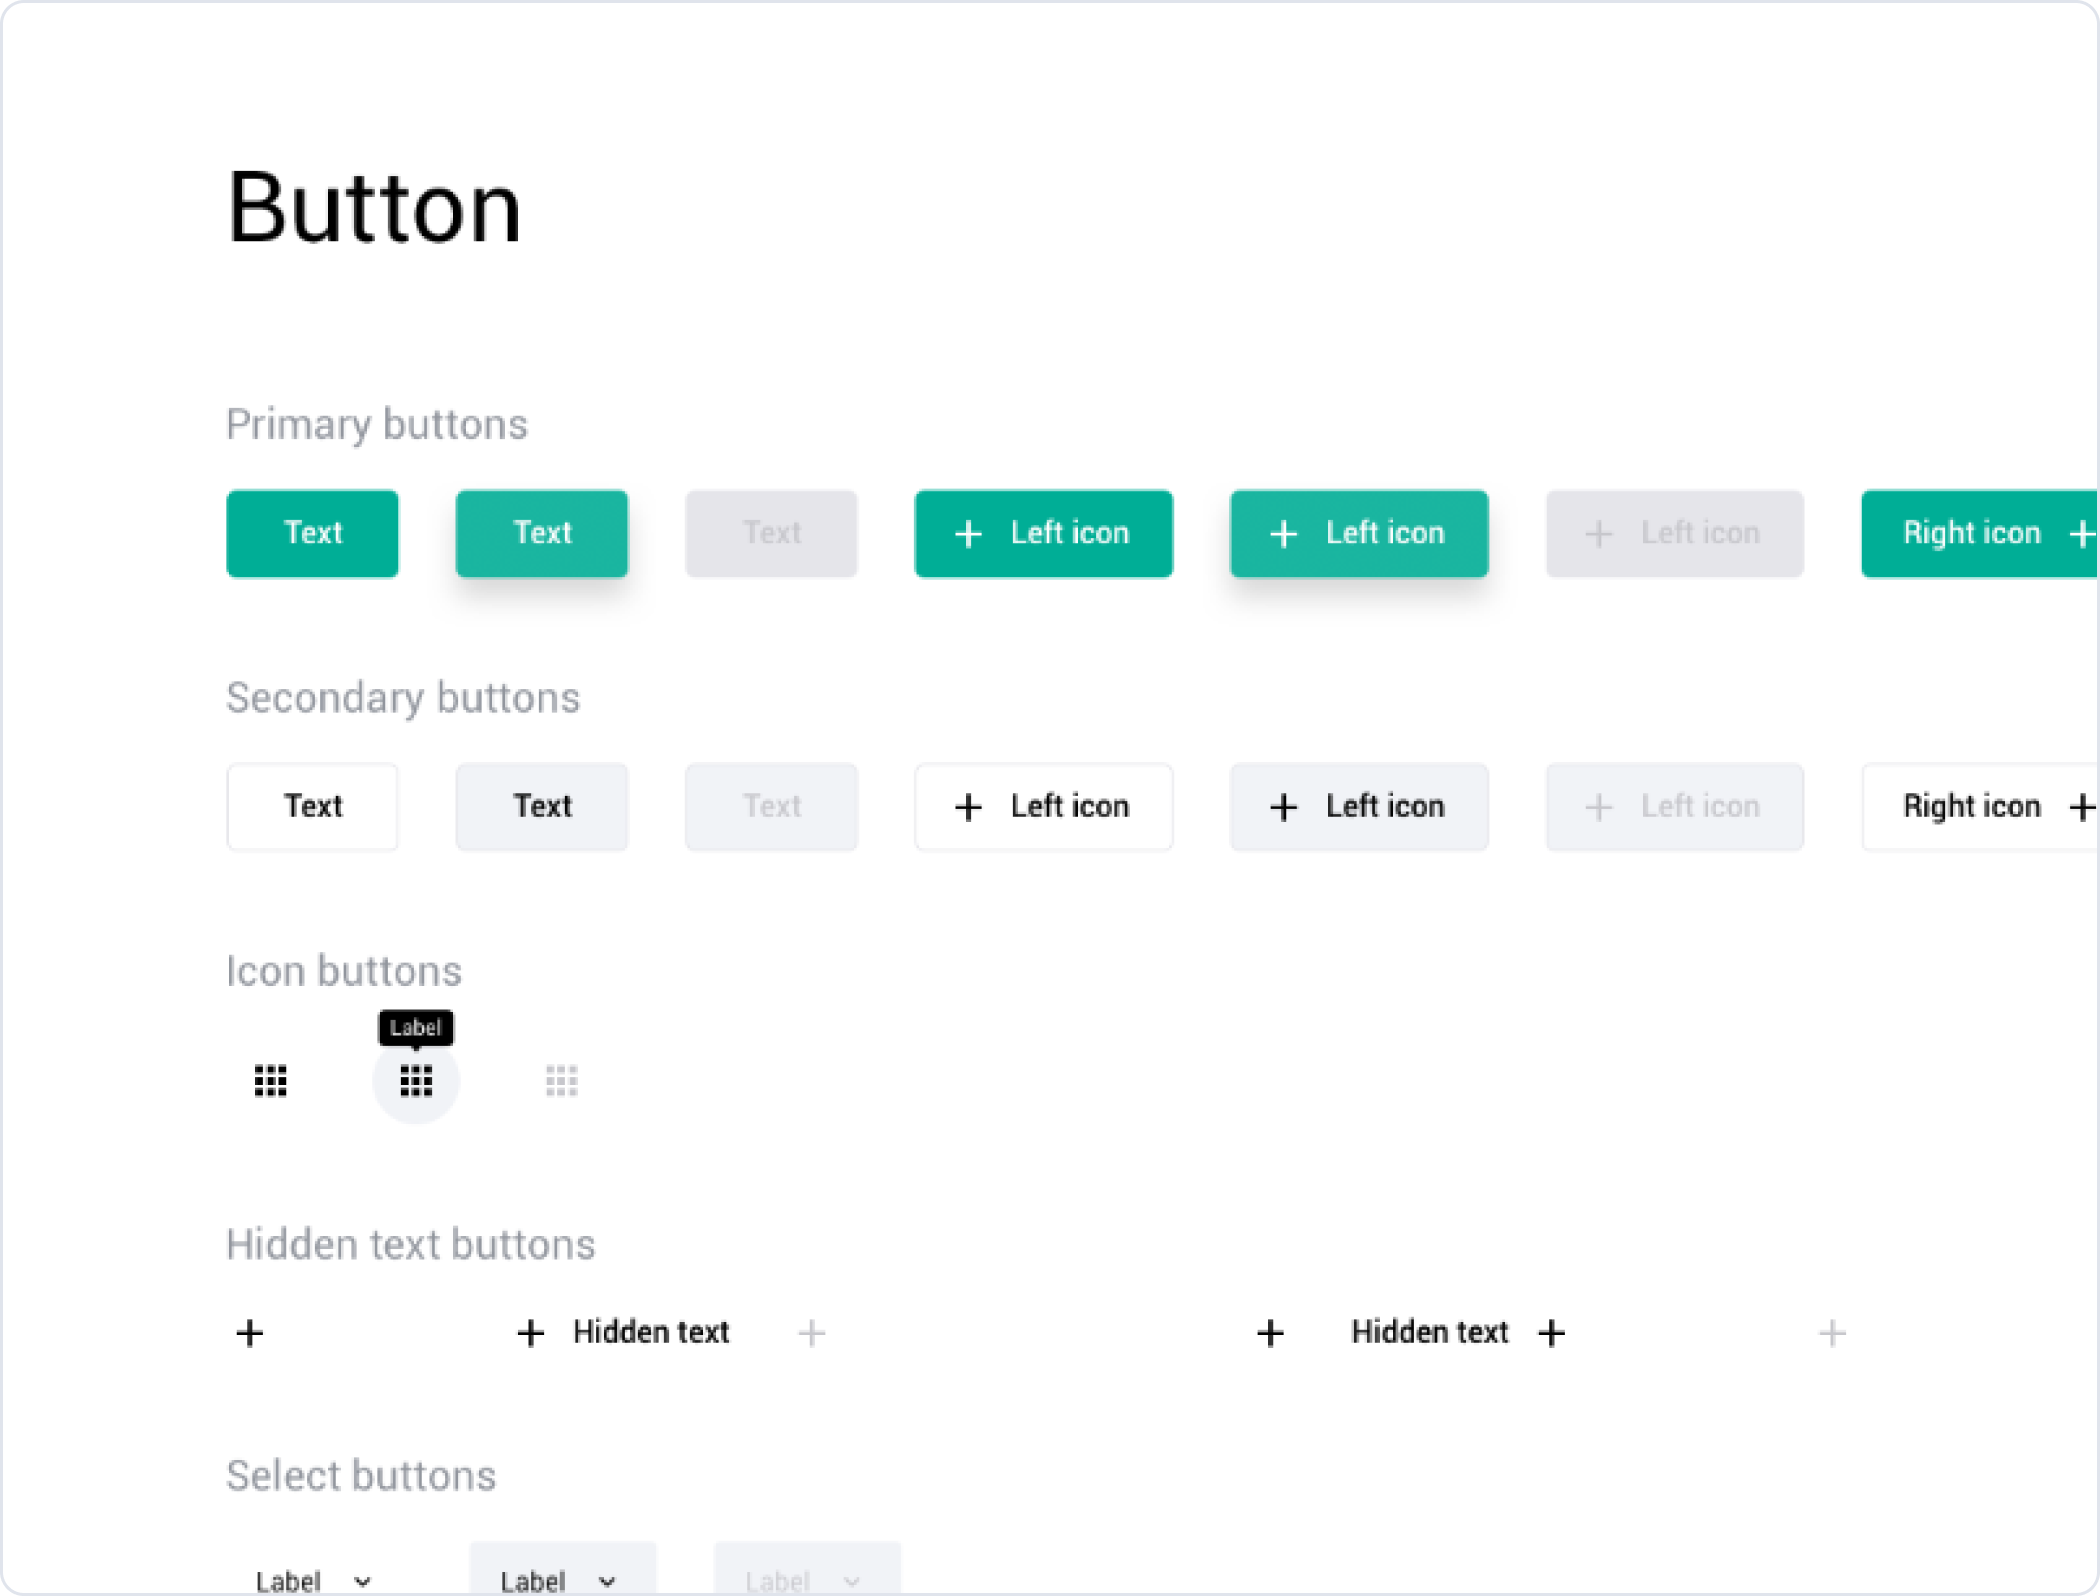
Task: Click the grey-filled secondary Text button with dark label
Action: pos(542,806)
